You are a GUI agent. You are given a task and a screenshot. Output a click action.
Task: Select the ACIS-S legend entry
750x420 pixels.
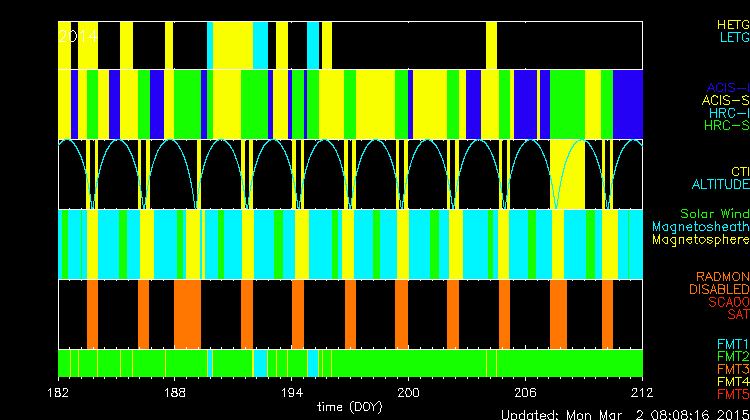pos(725,100)
